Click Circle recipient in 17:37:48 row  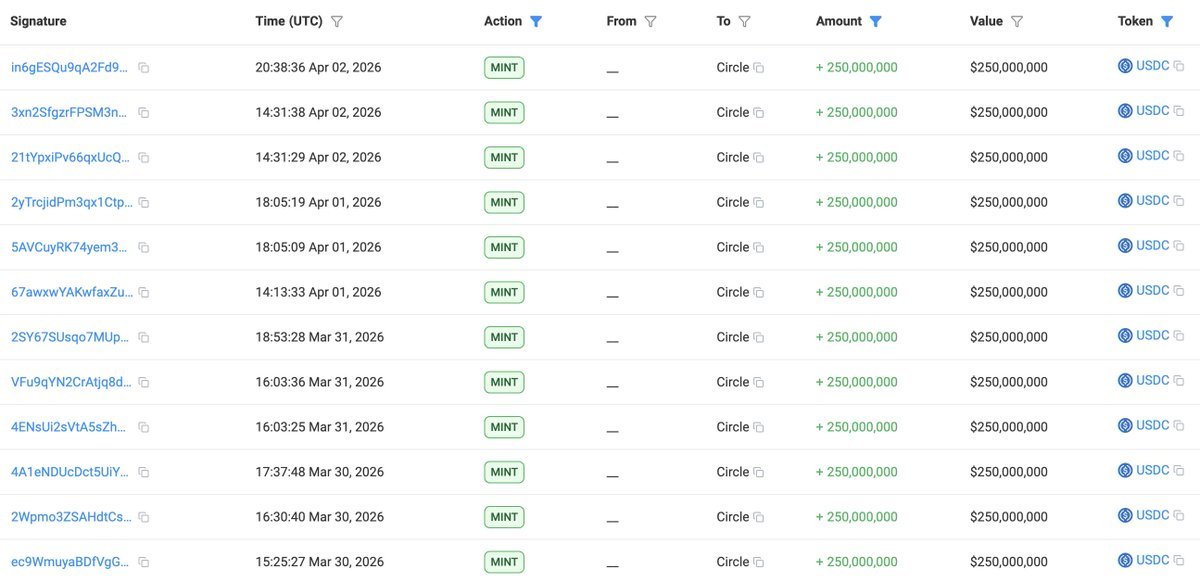732,472
